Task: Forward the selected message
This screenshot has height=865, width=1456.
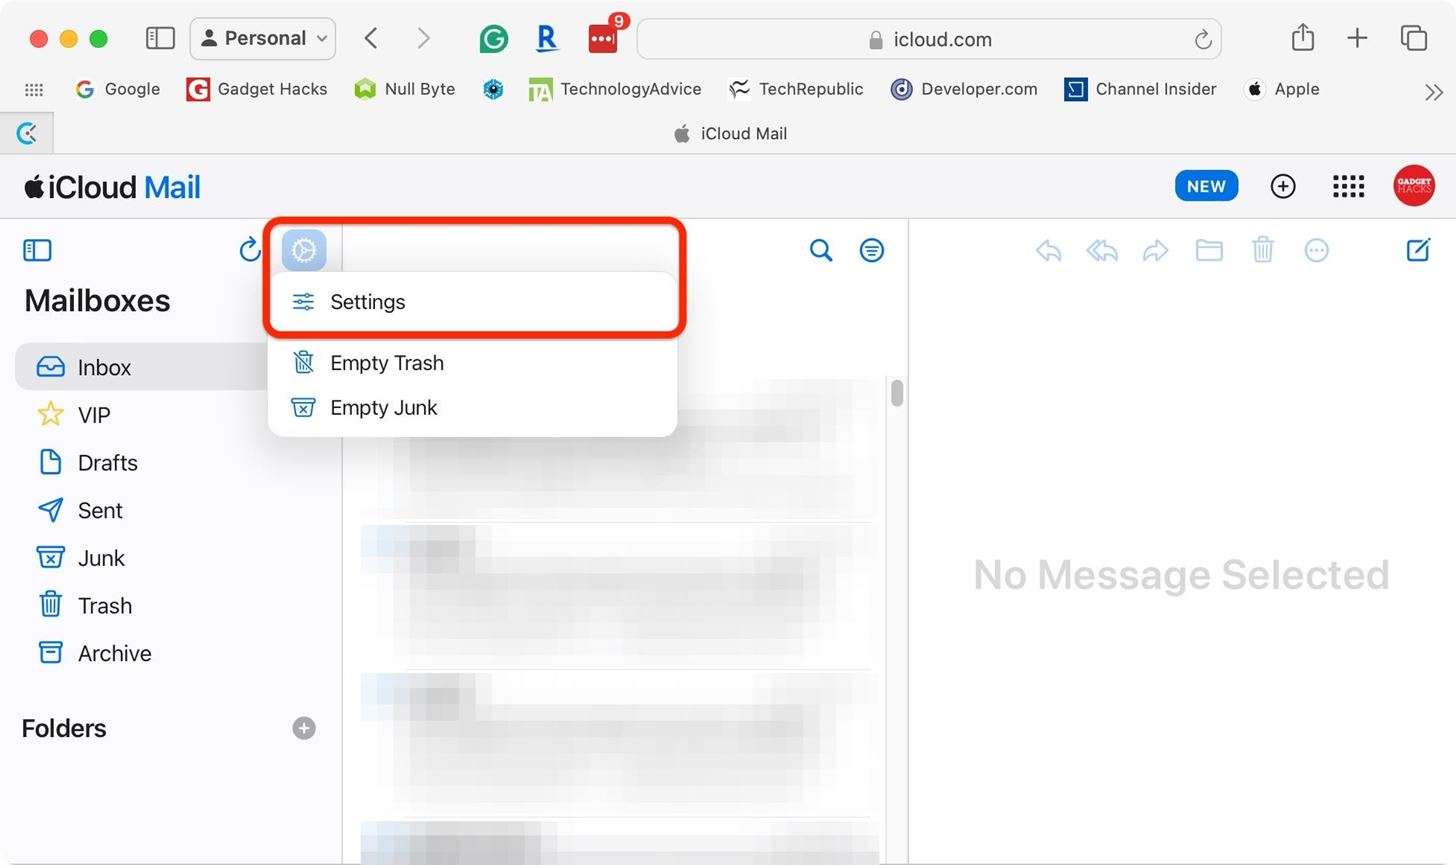Action: [1156, 250]
